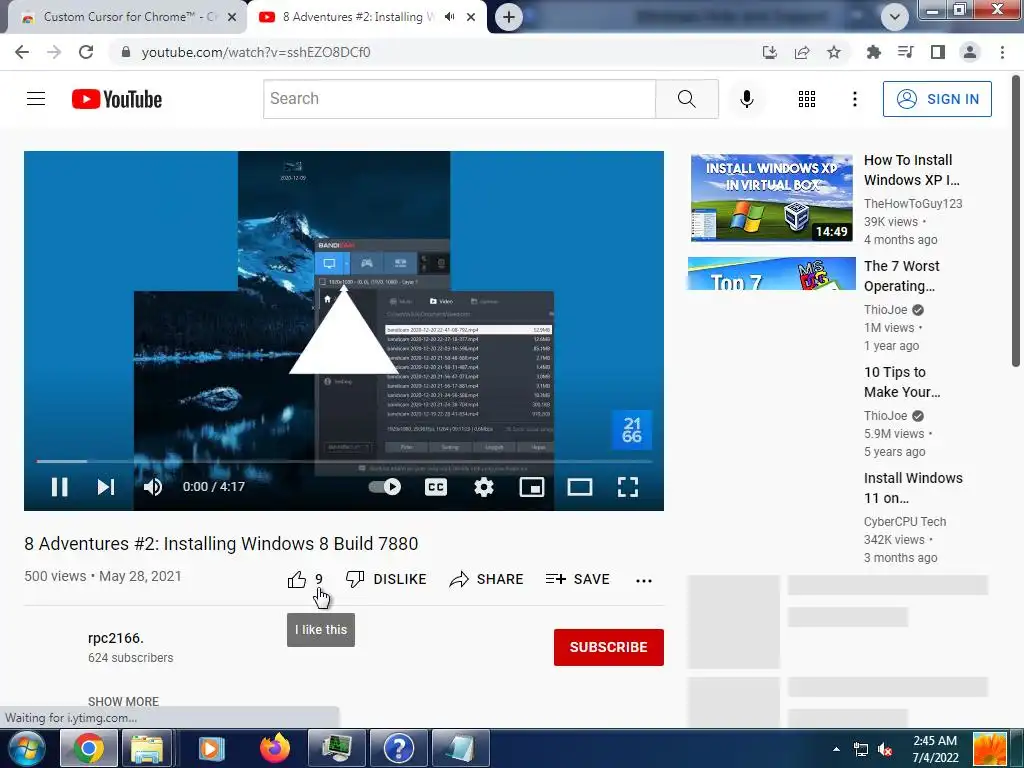
Task: Select the 8 Adventures #2 tab
Action: 357,17
